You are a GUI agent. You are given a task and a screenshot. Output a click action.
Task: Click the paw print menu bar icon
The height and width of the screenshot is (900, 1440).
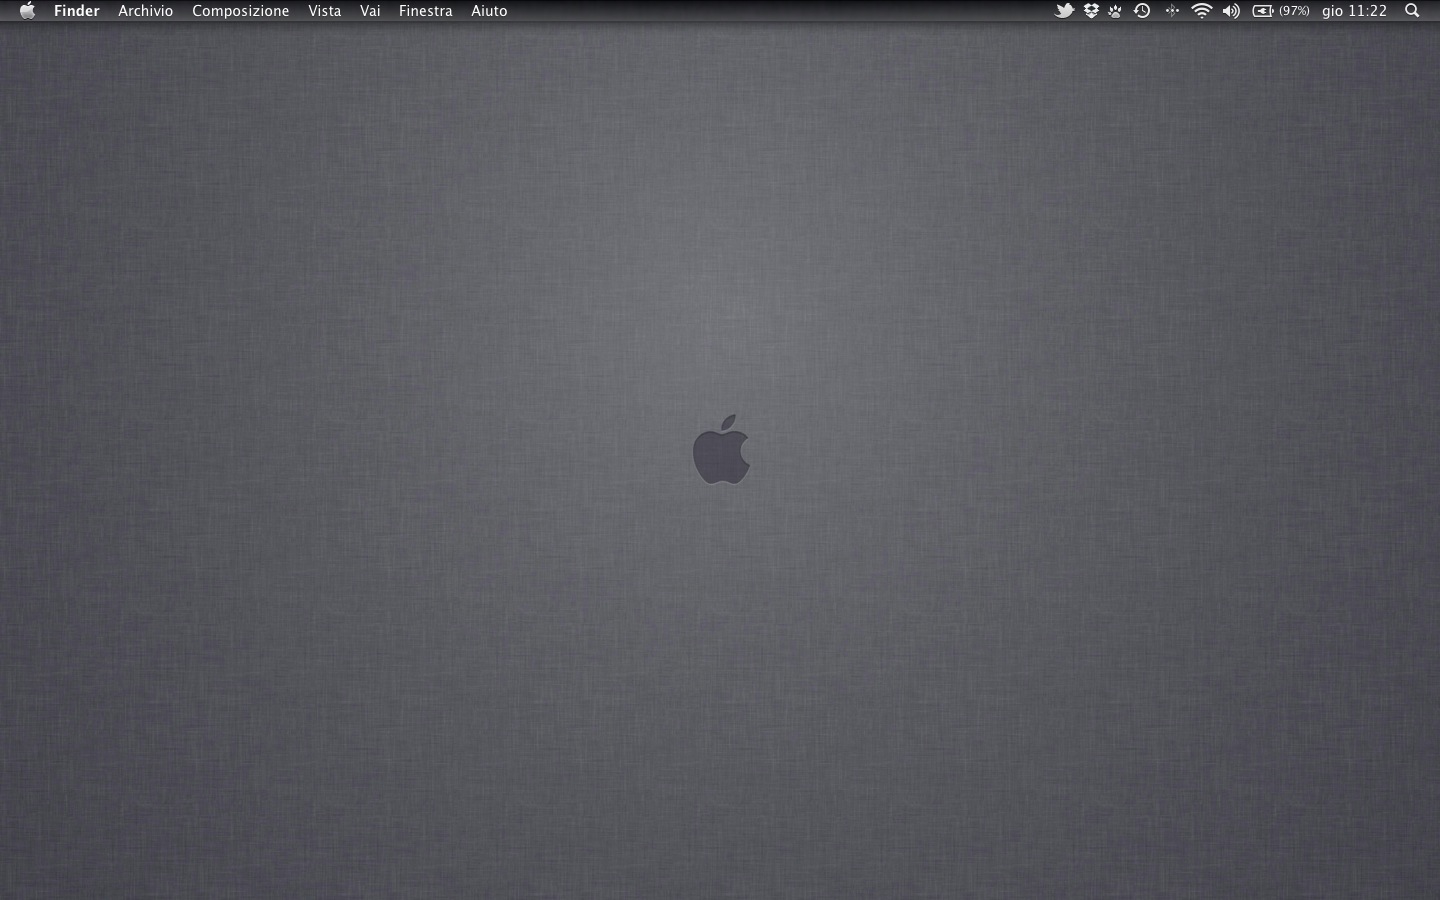[1115, 11]
